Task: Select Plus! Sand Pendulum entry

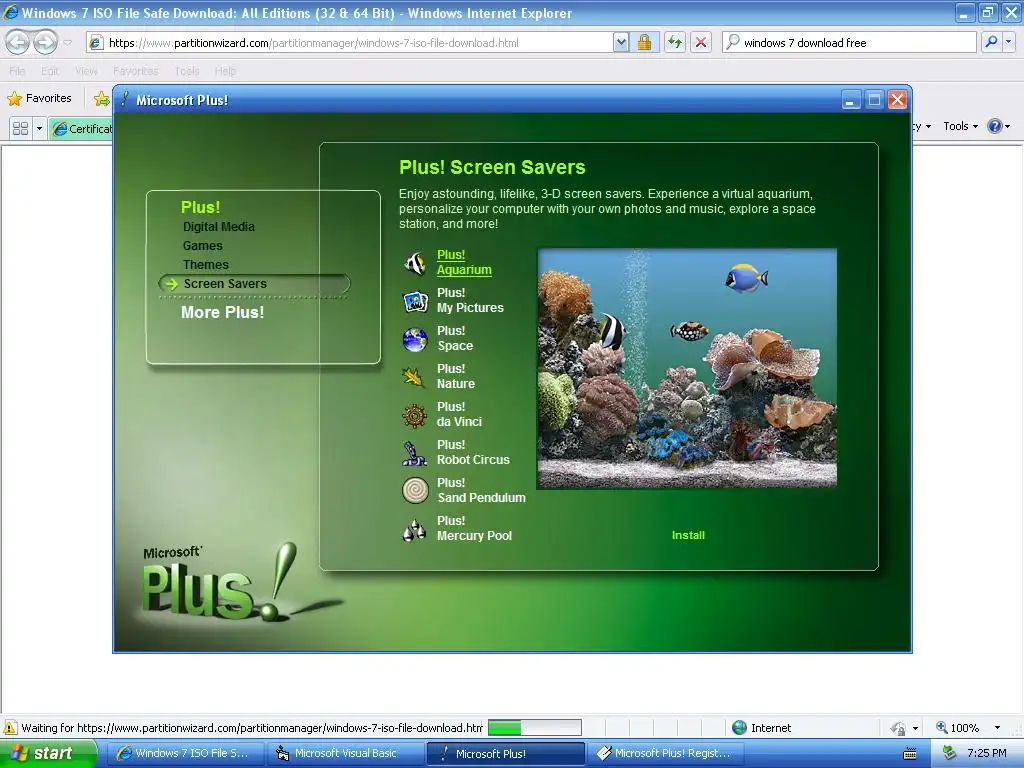Action: [481, 490]
